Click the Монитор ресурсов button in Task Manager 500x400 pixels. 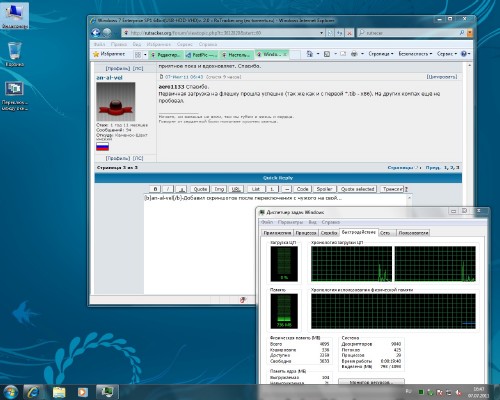coord(371,382)
